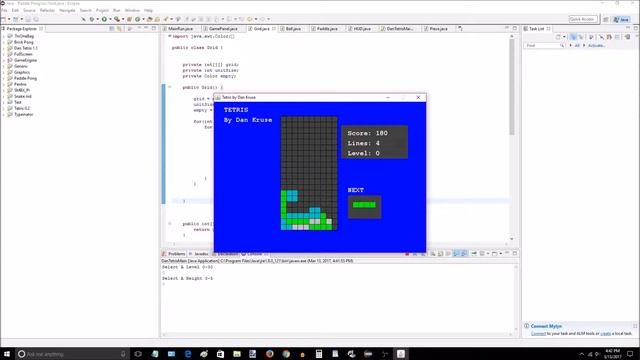Click the Open Type icon in toolbar
Screen dimensions: 640x360
[x=150, y=19]
